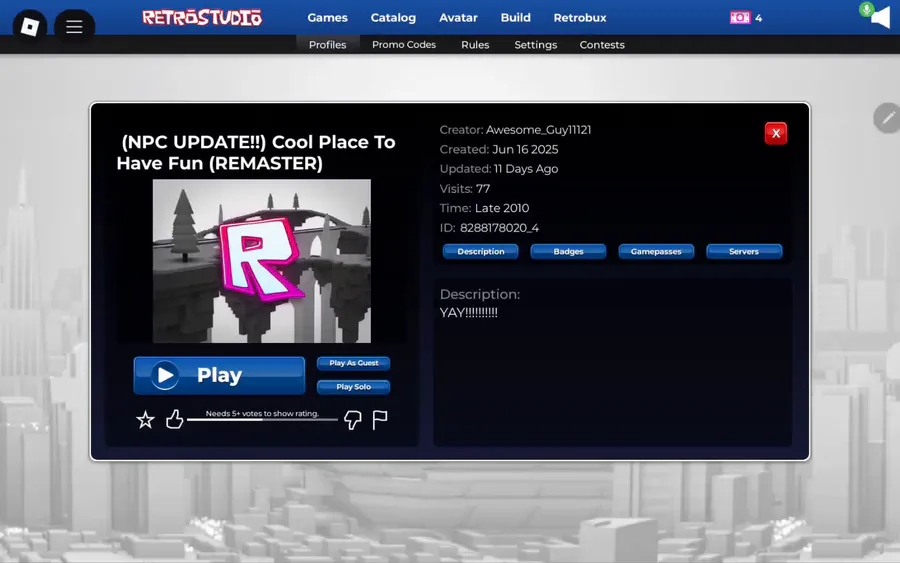
Task: Open the Roblox logo menu
Action: point(30,26)
